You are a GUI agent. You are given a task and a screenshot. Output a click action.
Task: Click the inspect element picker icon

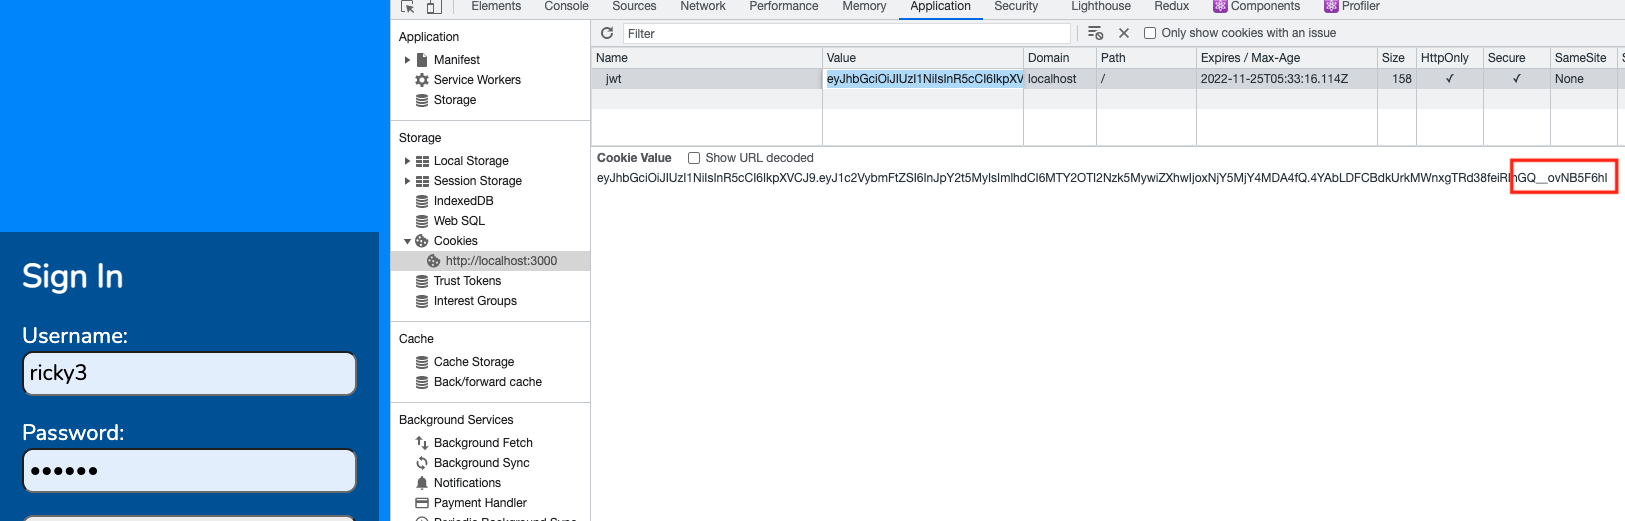408,6
